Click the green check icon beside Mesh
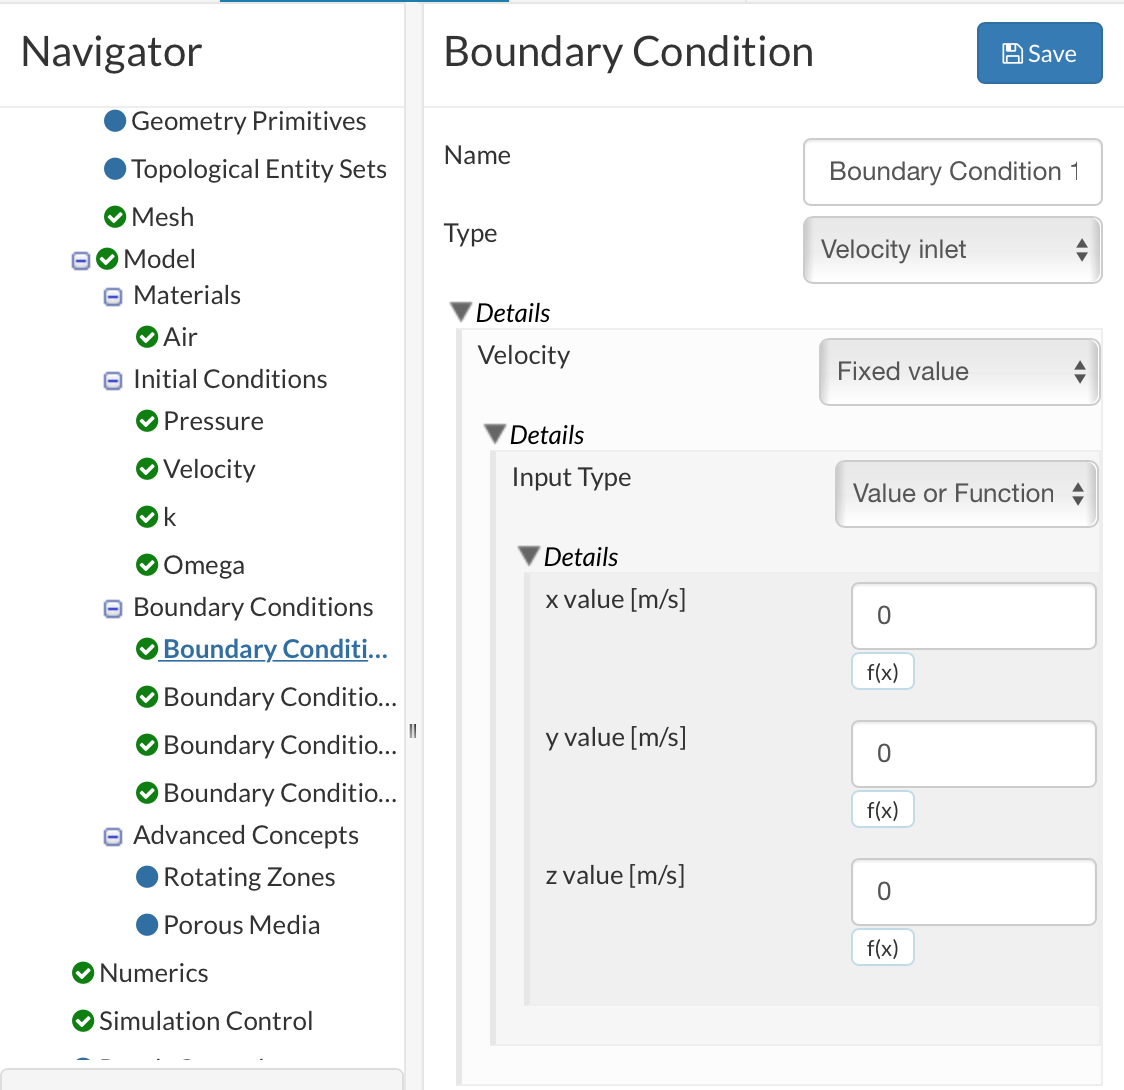 [x=115, y=217]
